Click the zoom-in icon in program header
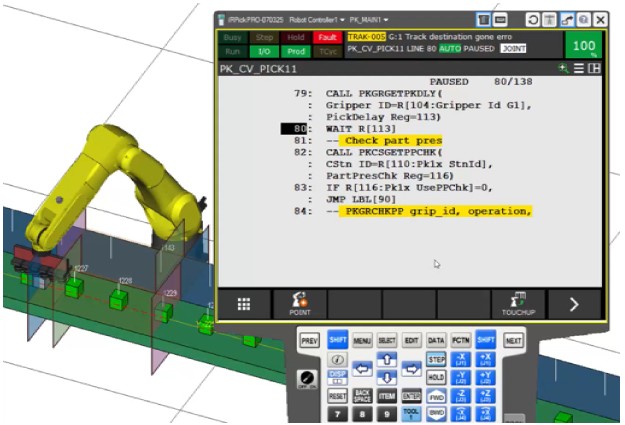The width and height of the screenshot is (625, 425). click(x=565, y=68)
